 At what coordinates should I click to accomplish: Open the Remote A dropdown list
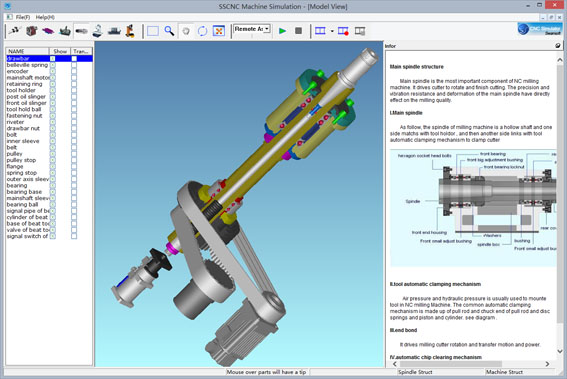pyautogui.click(x=252, y=29)
